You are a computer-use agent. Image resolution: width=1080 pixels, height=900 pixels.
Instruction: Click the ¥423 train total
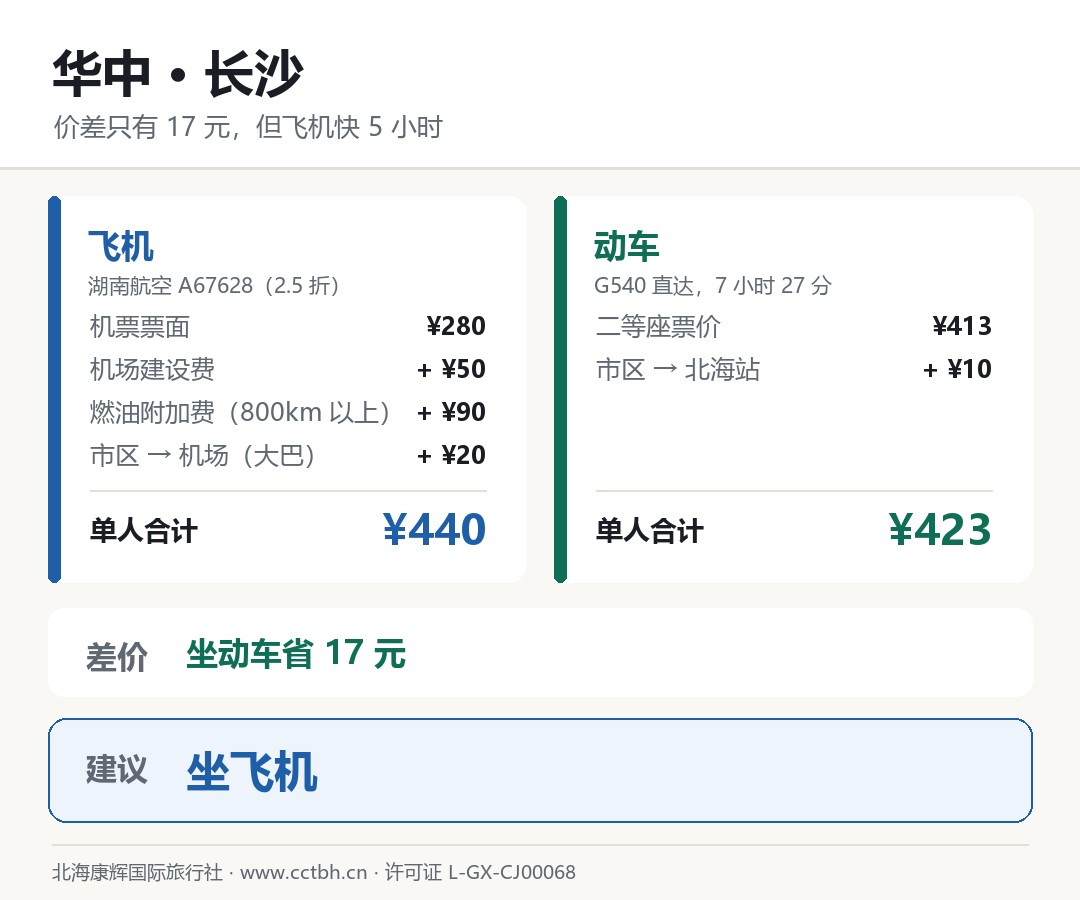tap(941, 530)
